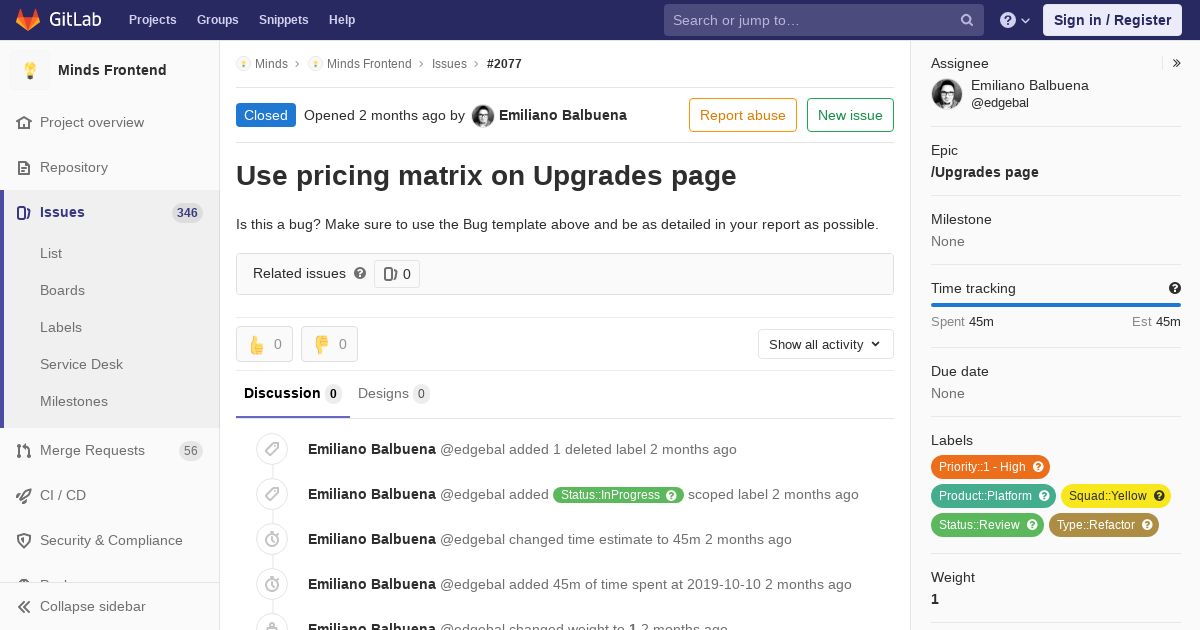Open the help question mark menu

point(1015,20)
